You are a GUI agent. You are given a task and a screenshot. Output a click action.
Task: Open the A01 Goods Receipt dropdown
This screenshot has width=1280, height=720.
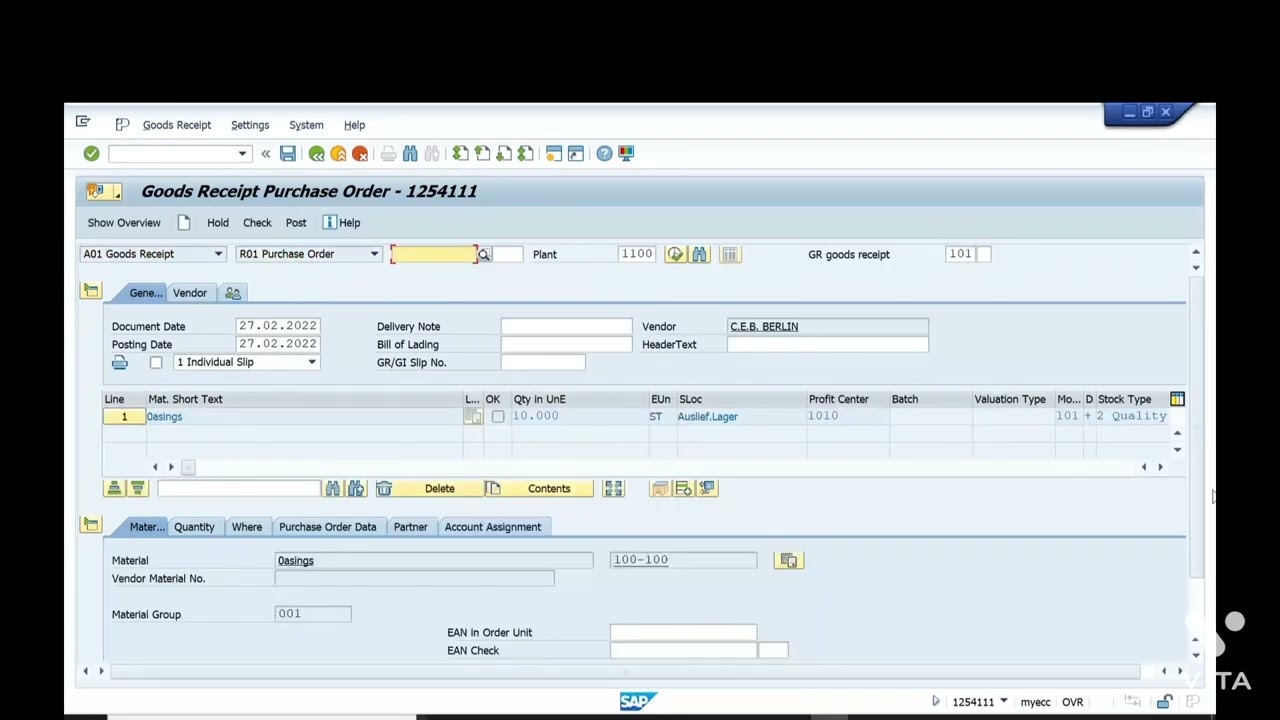pyautogui.click(x=218, y=254)
